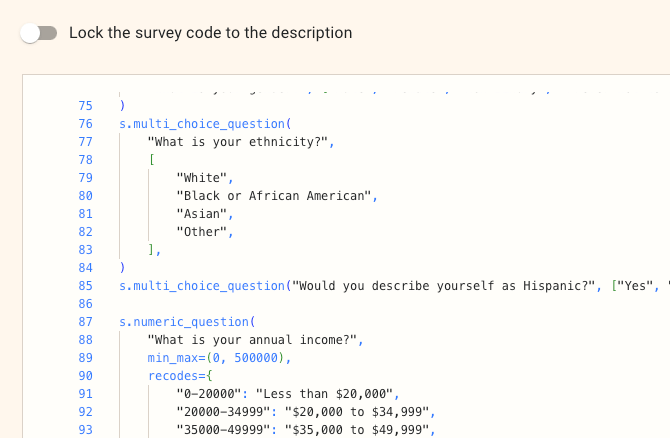Click the "$35,000 to $49,999" recode entry
670x438 pixels.
coord(357,430)
